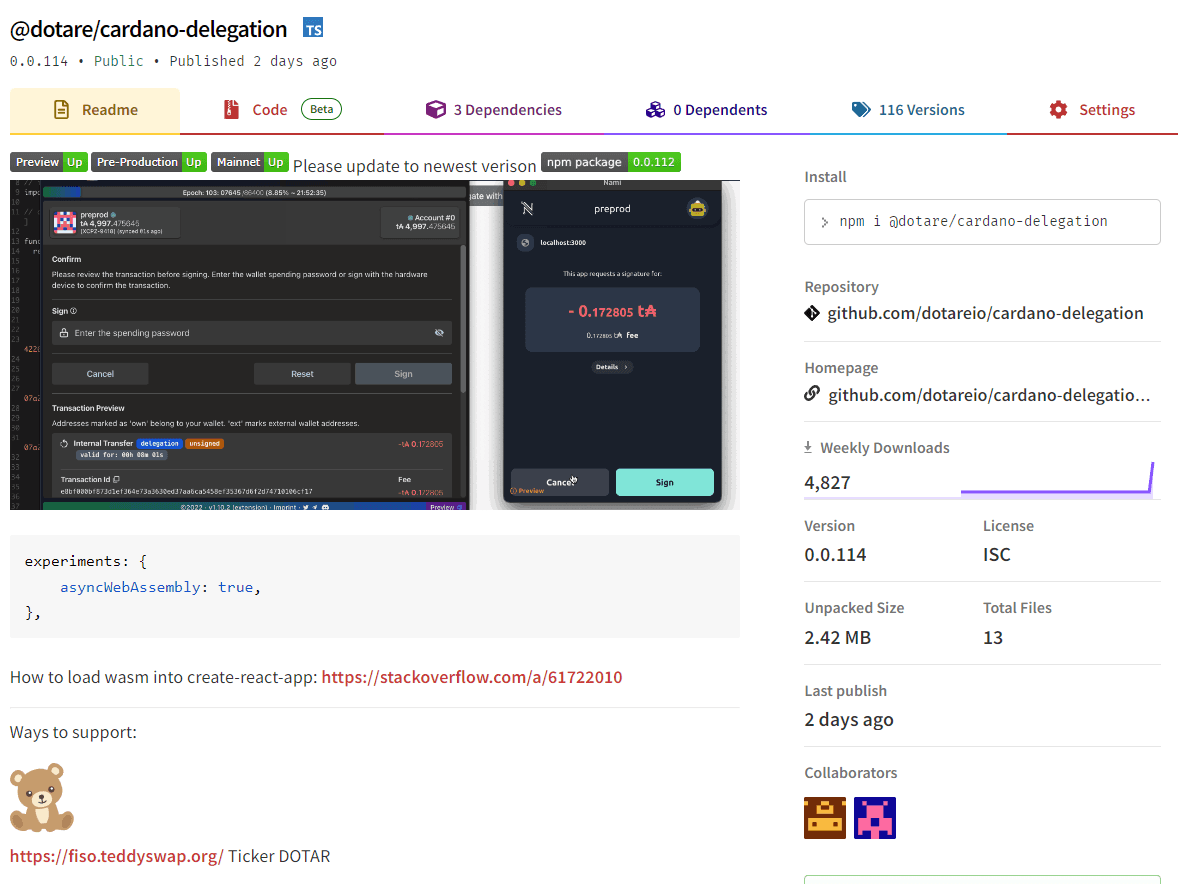This screenshot has width=1182, height=884.
Task: Click the git repository diamond icon
Action: tap(812, 313)
